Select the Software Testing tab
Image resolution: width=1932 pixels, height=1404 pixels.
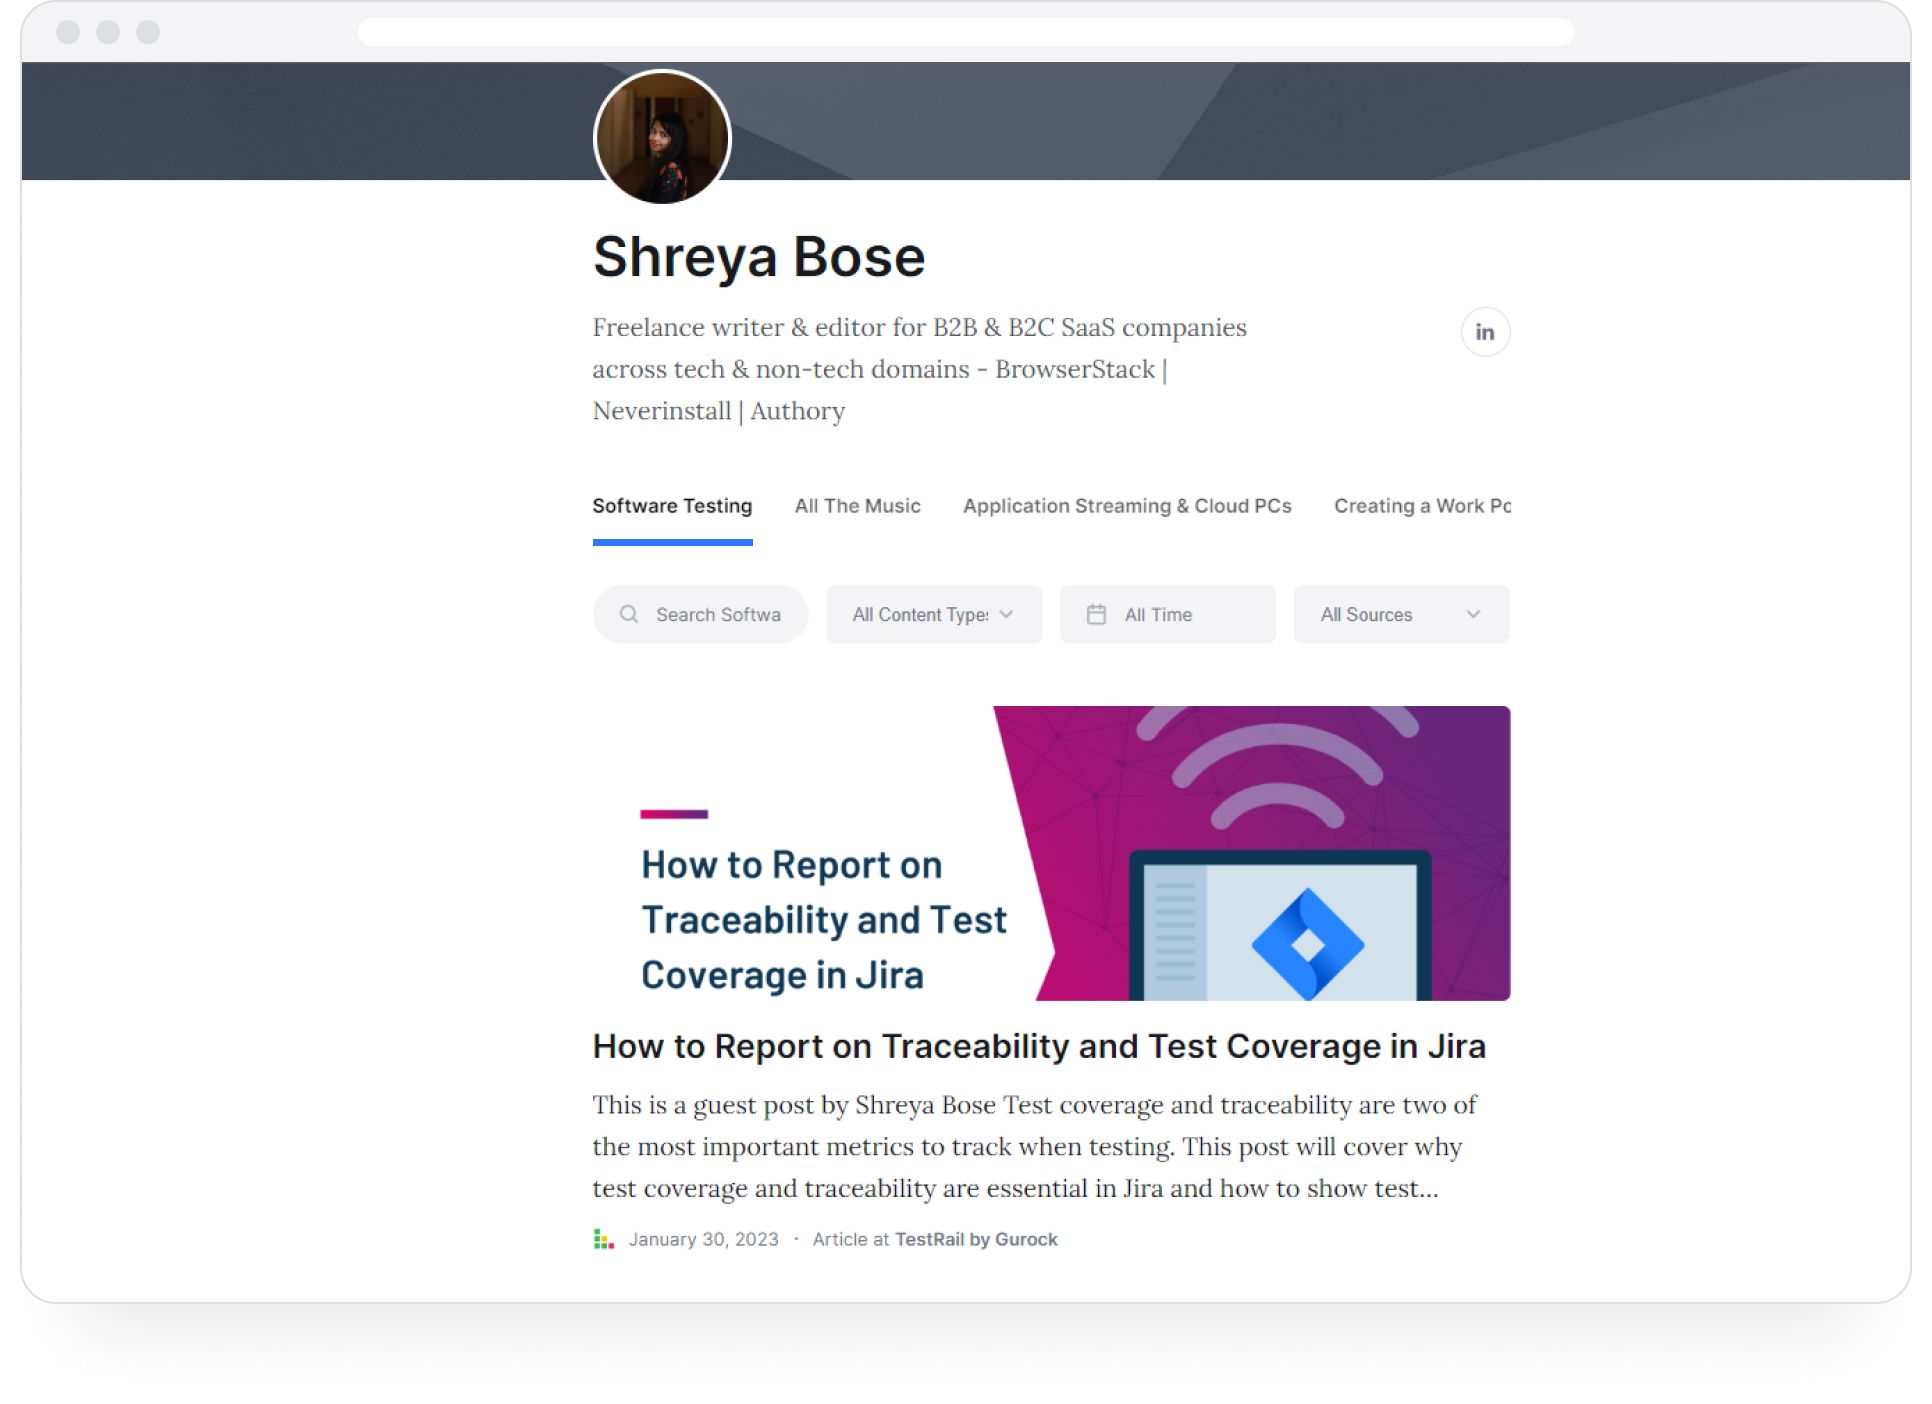click(x=672, y=506)
